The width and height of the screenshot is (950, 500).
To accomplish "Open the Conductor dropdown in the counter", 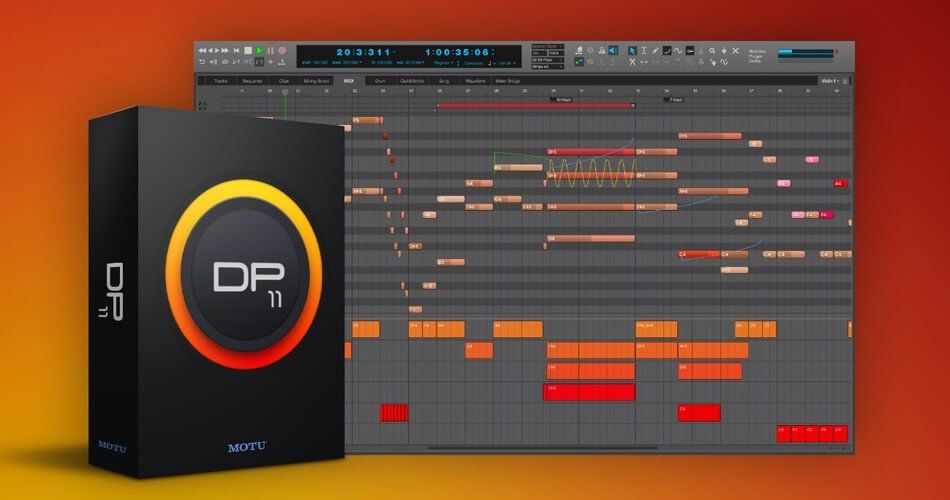I will (x=474, y=62).
